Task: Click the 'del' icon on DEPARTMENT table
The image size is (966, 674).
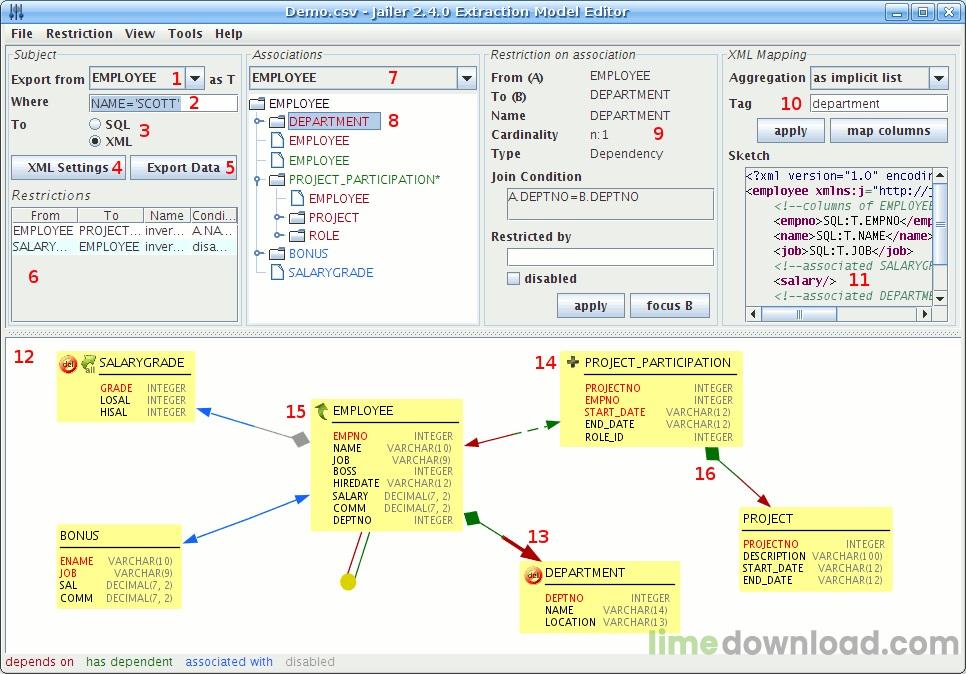Action: 533,575
